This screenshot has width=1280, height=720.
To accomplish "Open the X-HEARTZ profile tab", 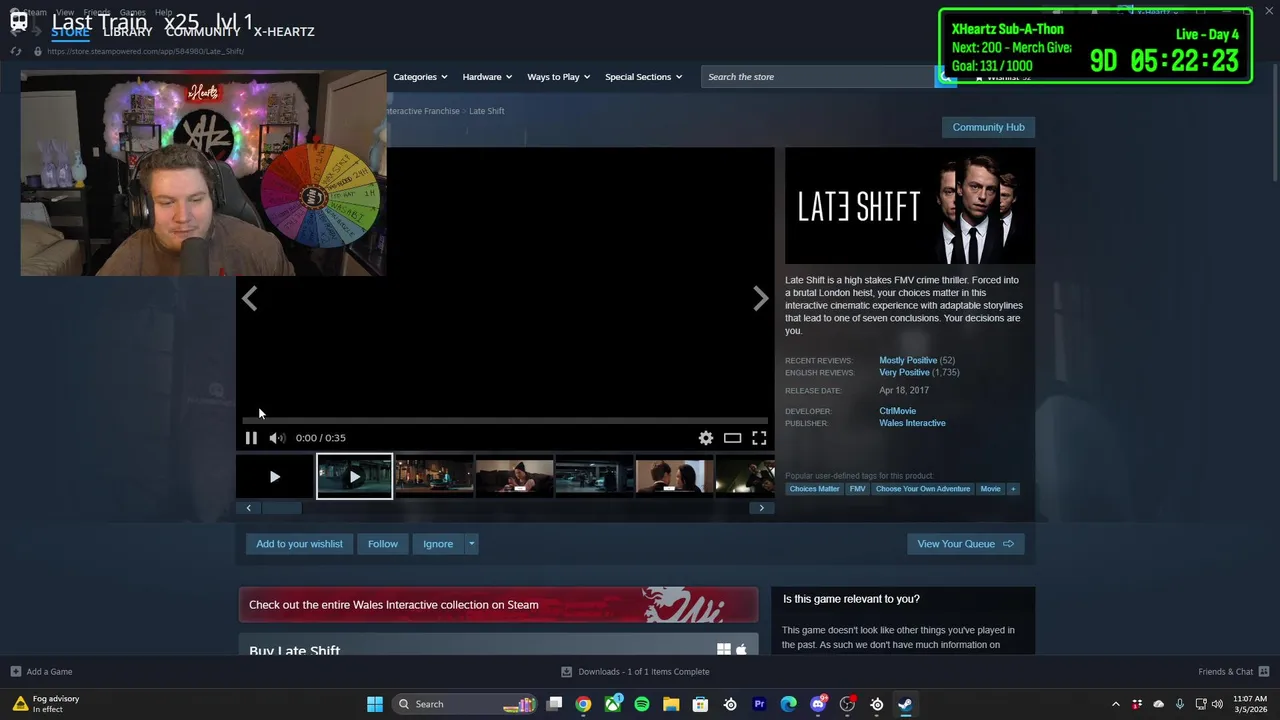I will click(284, 32).
